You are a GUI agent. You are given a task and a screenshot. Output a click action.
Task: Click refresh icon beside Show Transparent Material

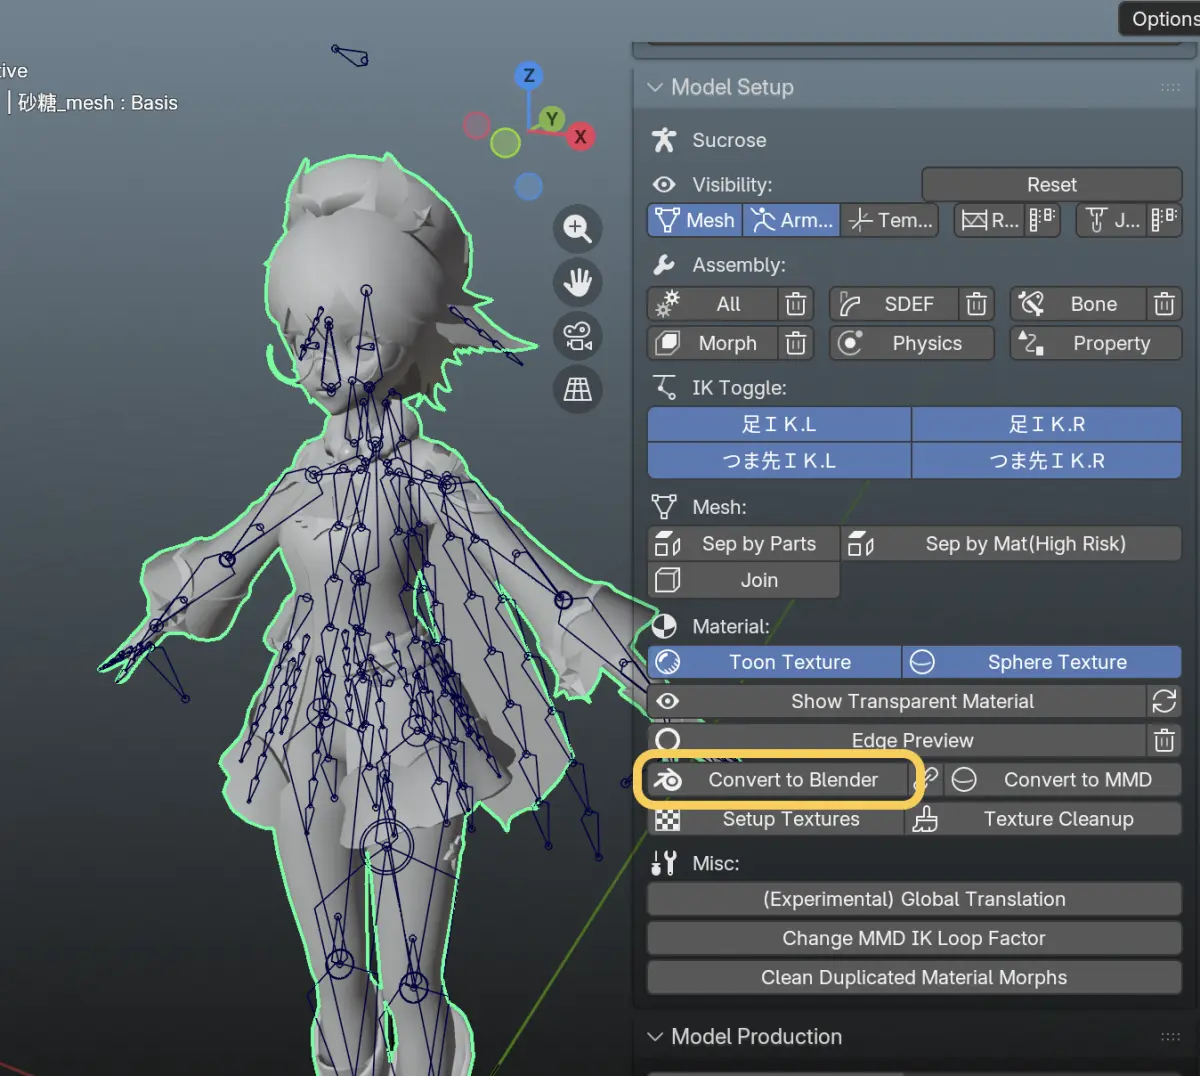pyautogui.click(x=1164, y=701)
